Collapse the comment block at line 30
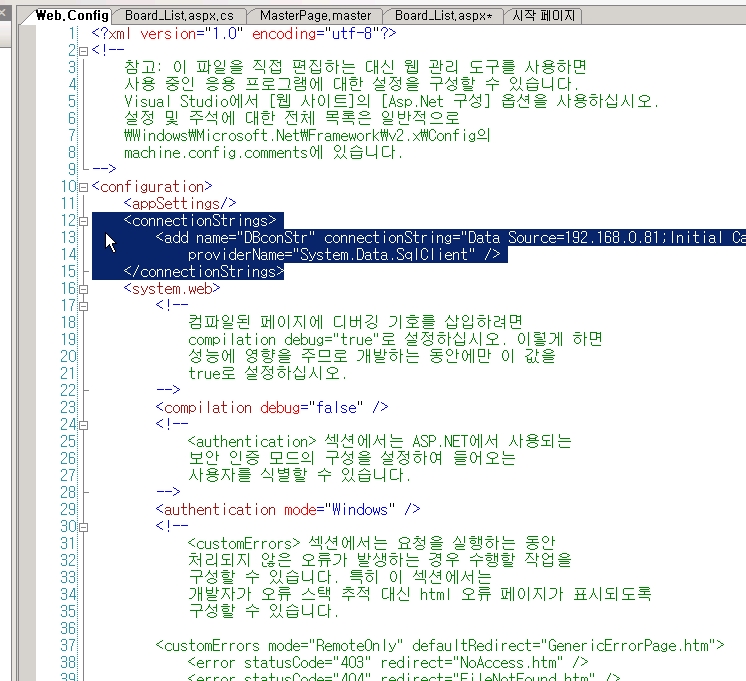The height and width of the screenshot is (681, 746). 83,527
